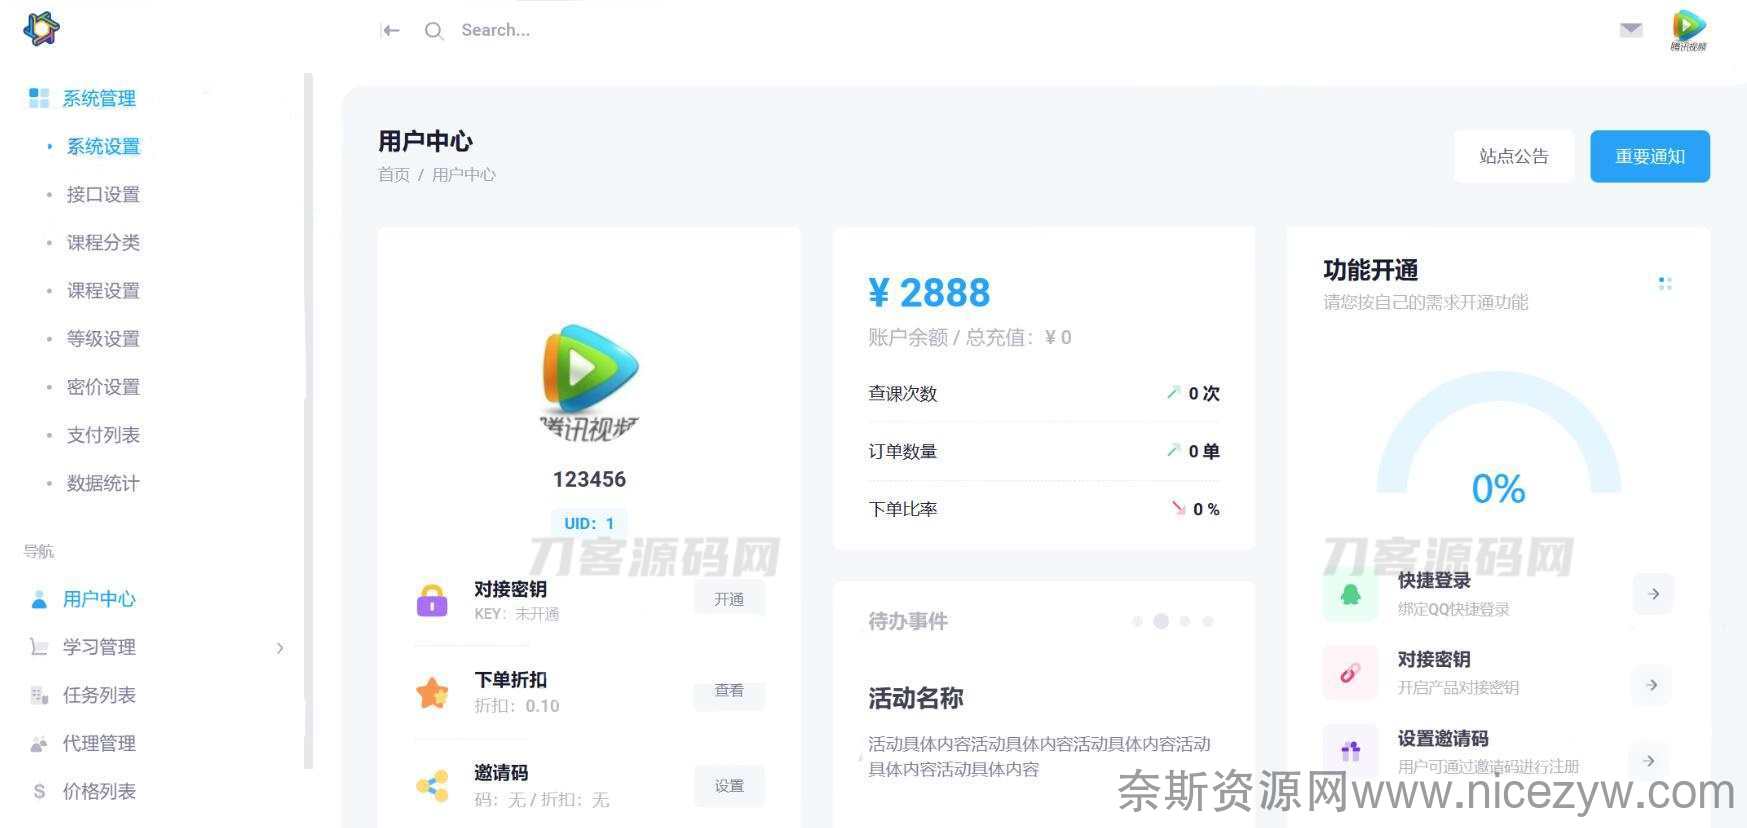
Task: Open the user avatar in top-right header
Action: [1688, 30]
